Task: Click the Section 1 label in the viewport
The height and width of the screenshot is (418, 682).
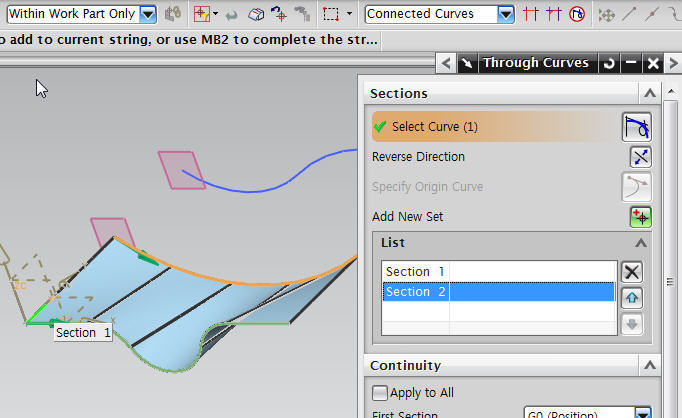Action: (x=83, y=333)
